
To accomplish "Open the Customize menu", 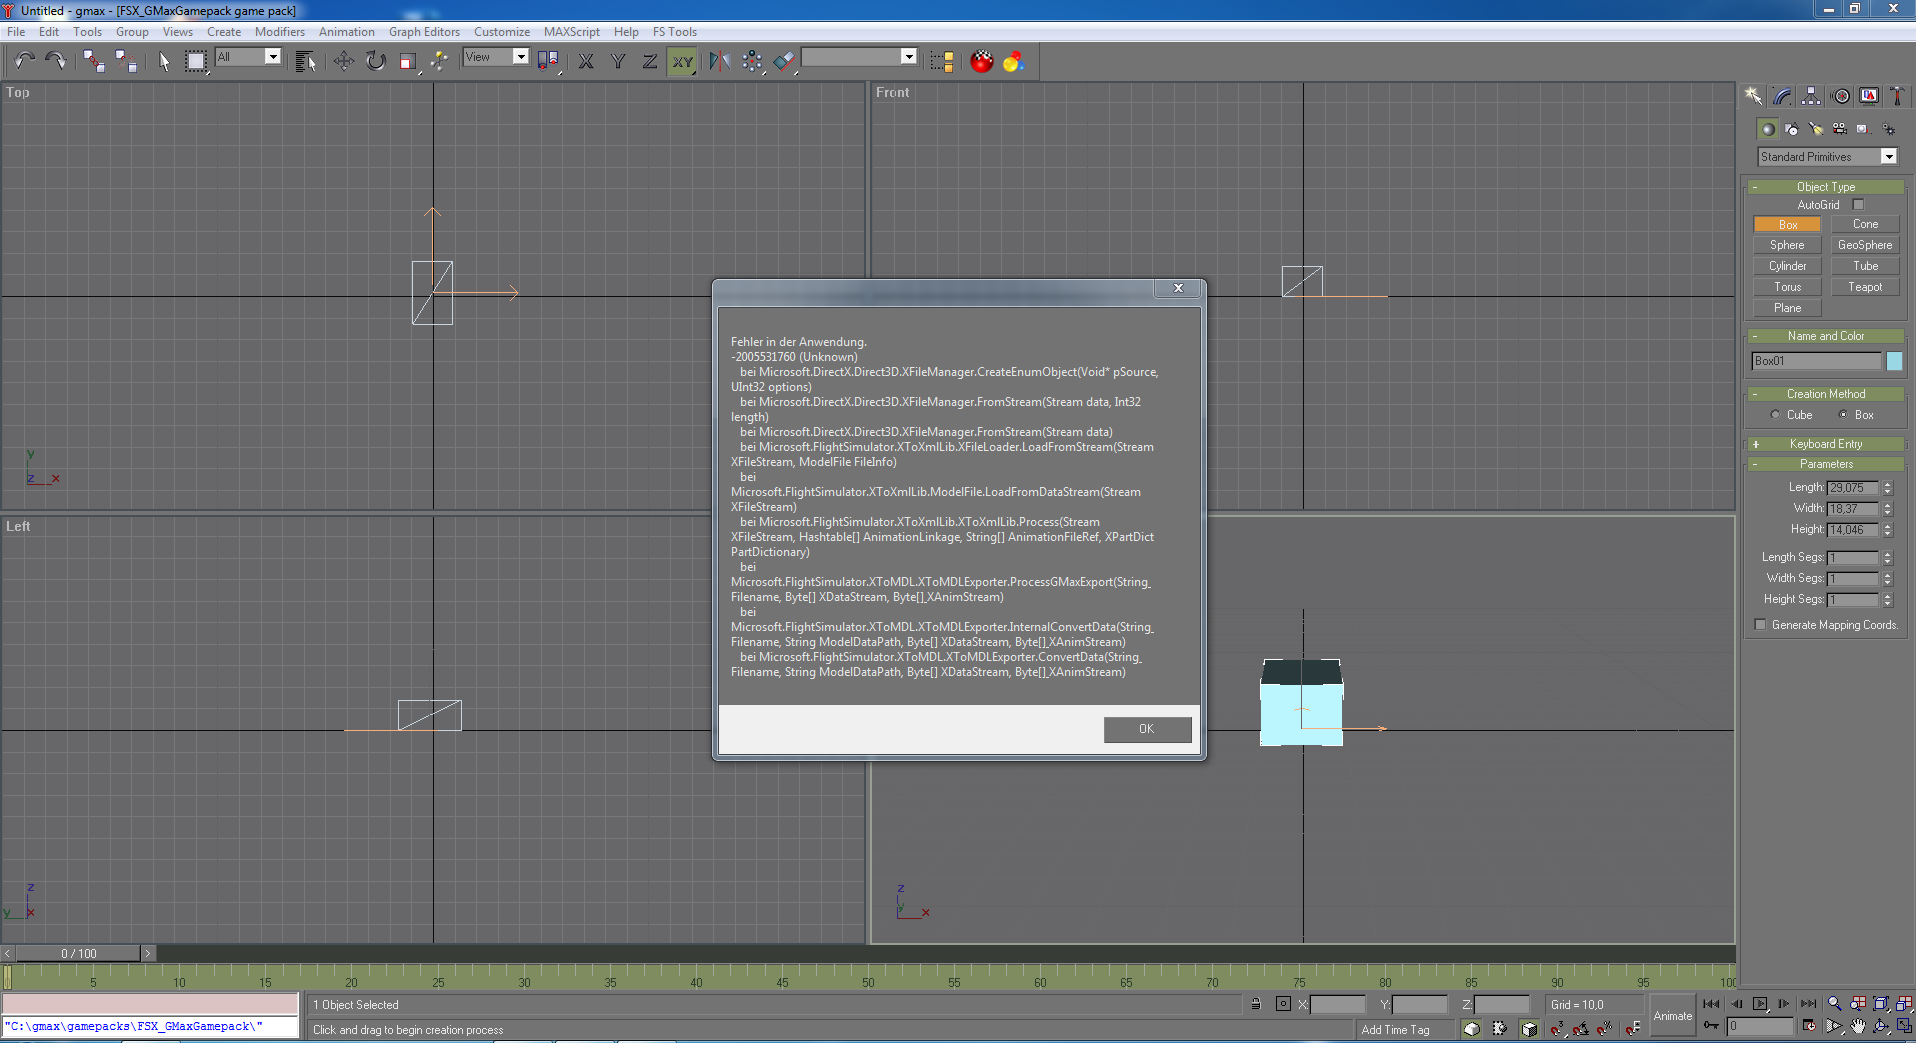I will [x=502, y=32].
